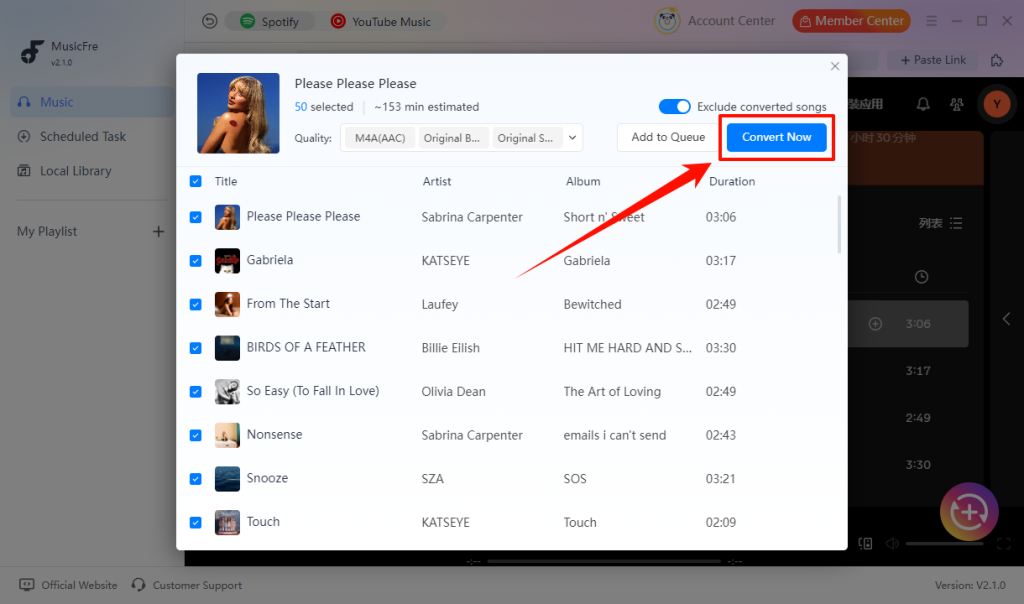Open the M4A(AAC) format selector
This screenshot has height=604, width=1024.
[x=379, y=138]
